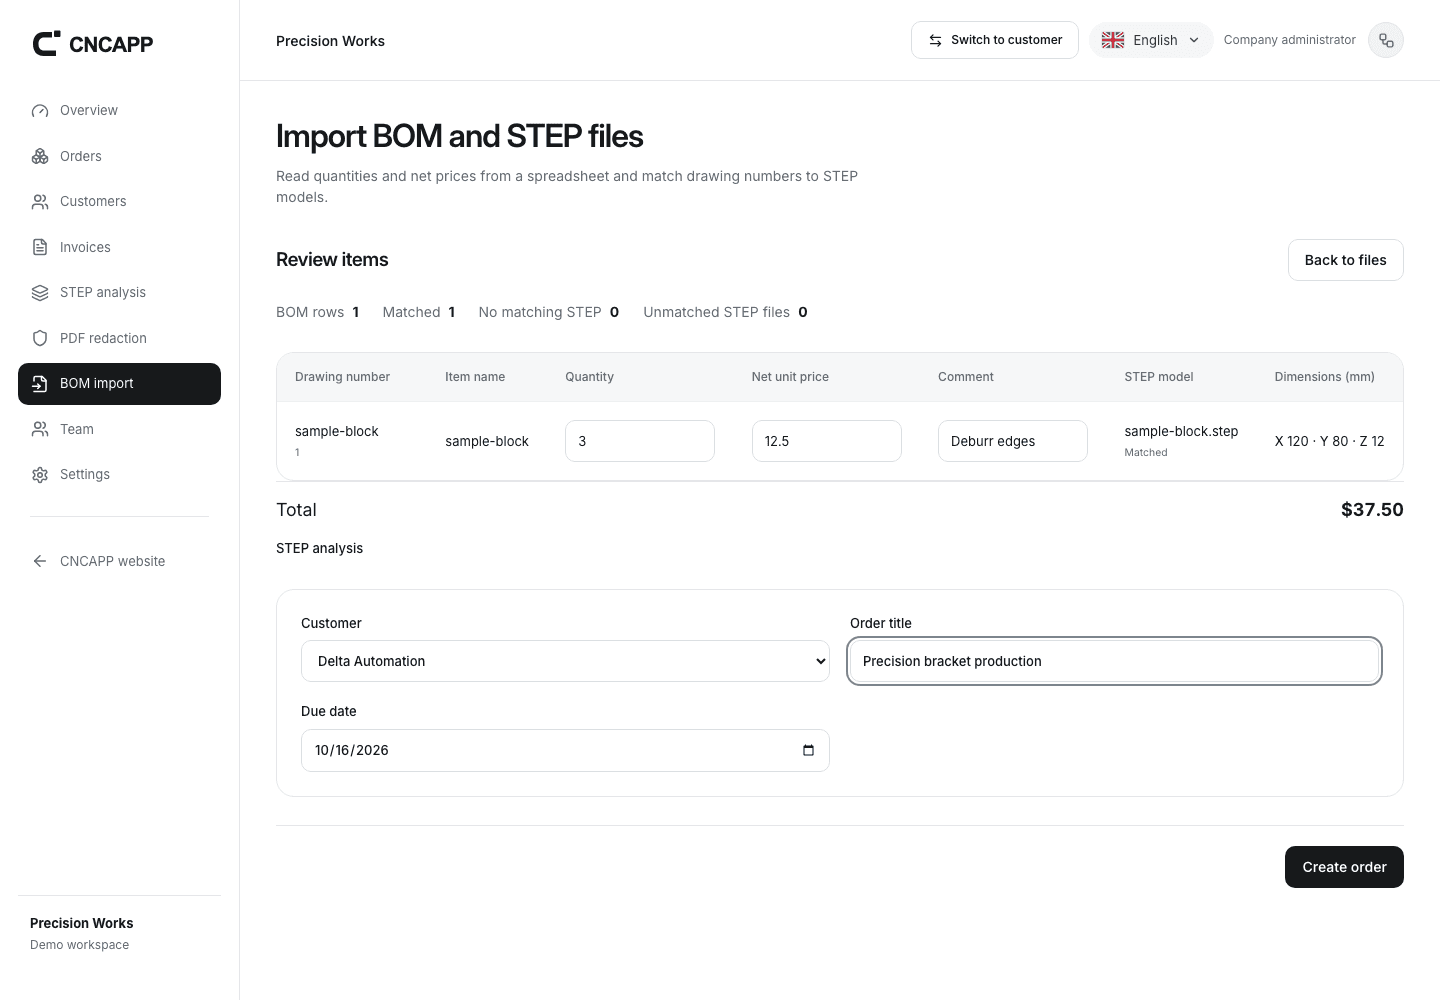Click the Invoices document icon
The image size is (1440, 1000).
click(x=40, y=247)
